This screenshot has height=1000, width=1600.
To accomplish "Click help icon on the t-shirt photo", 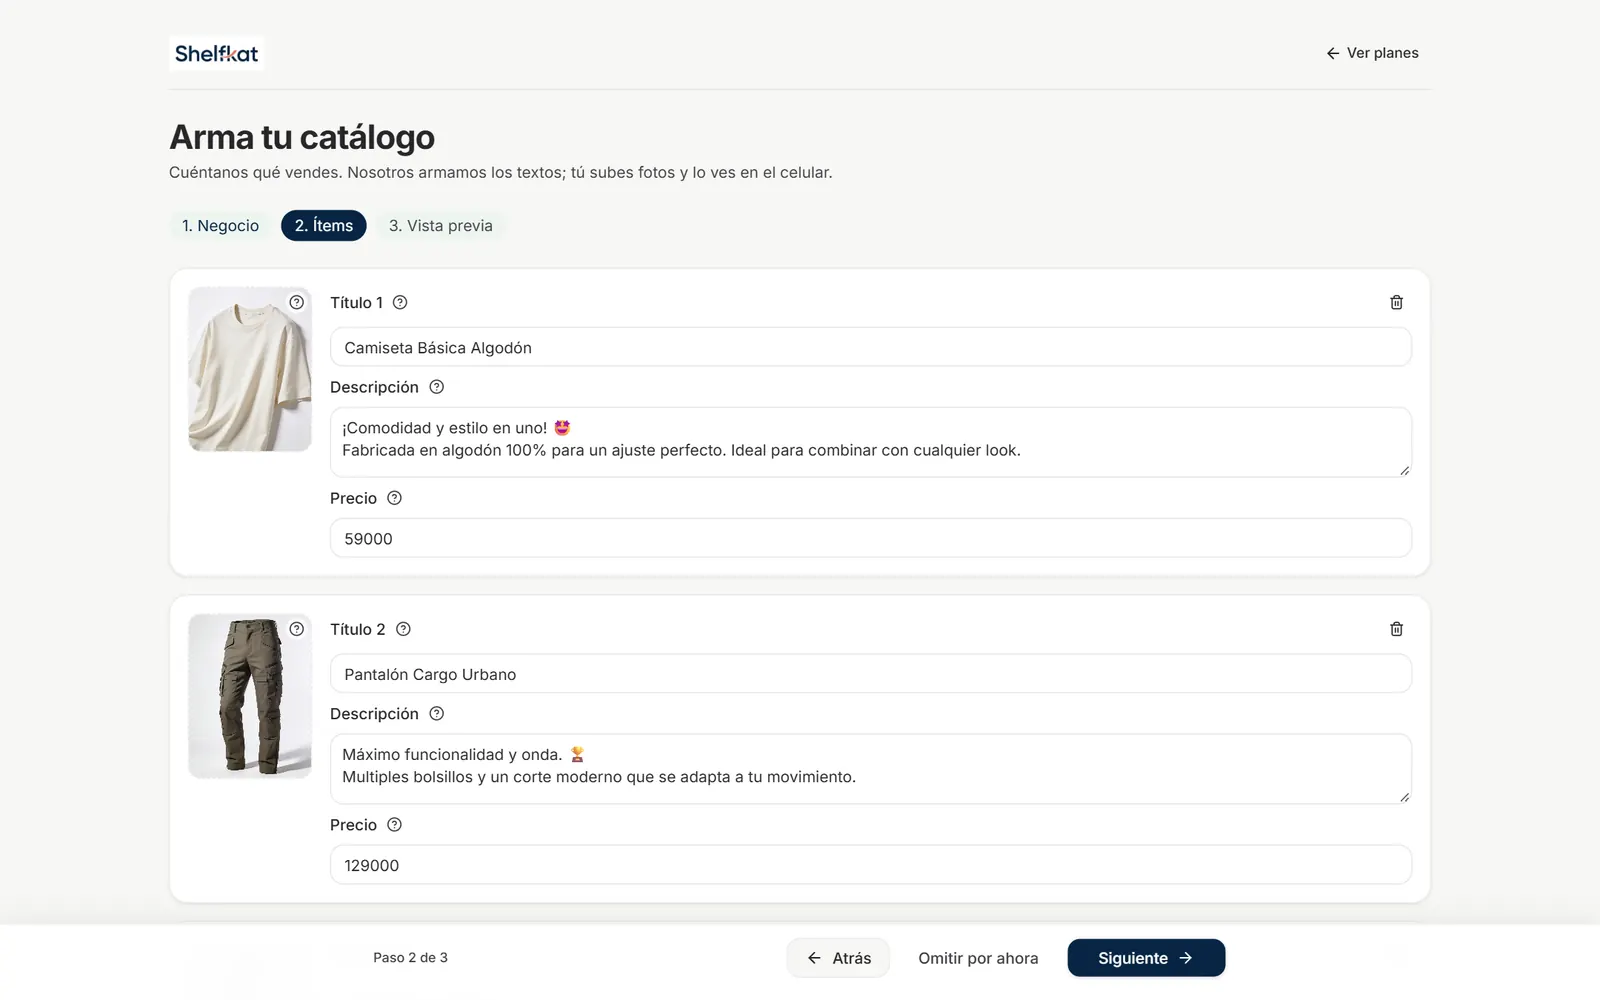I will point(297,302).
